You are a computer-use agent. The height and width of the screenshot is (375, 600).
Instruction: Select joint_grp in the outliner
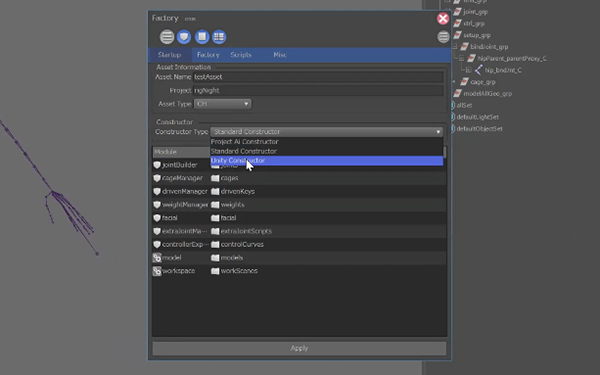[x=475, y=12]
